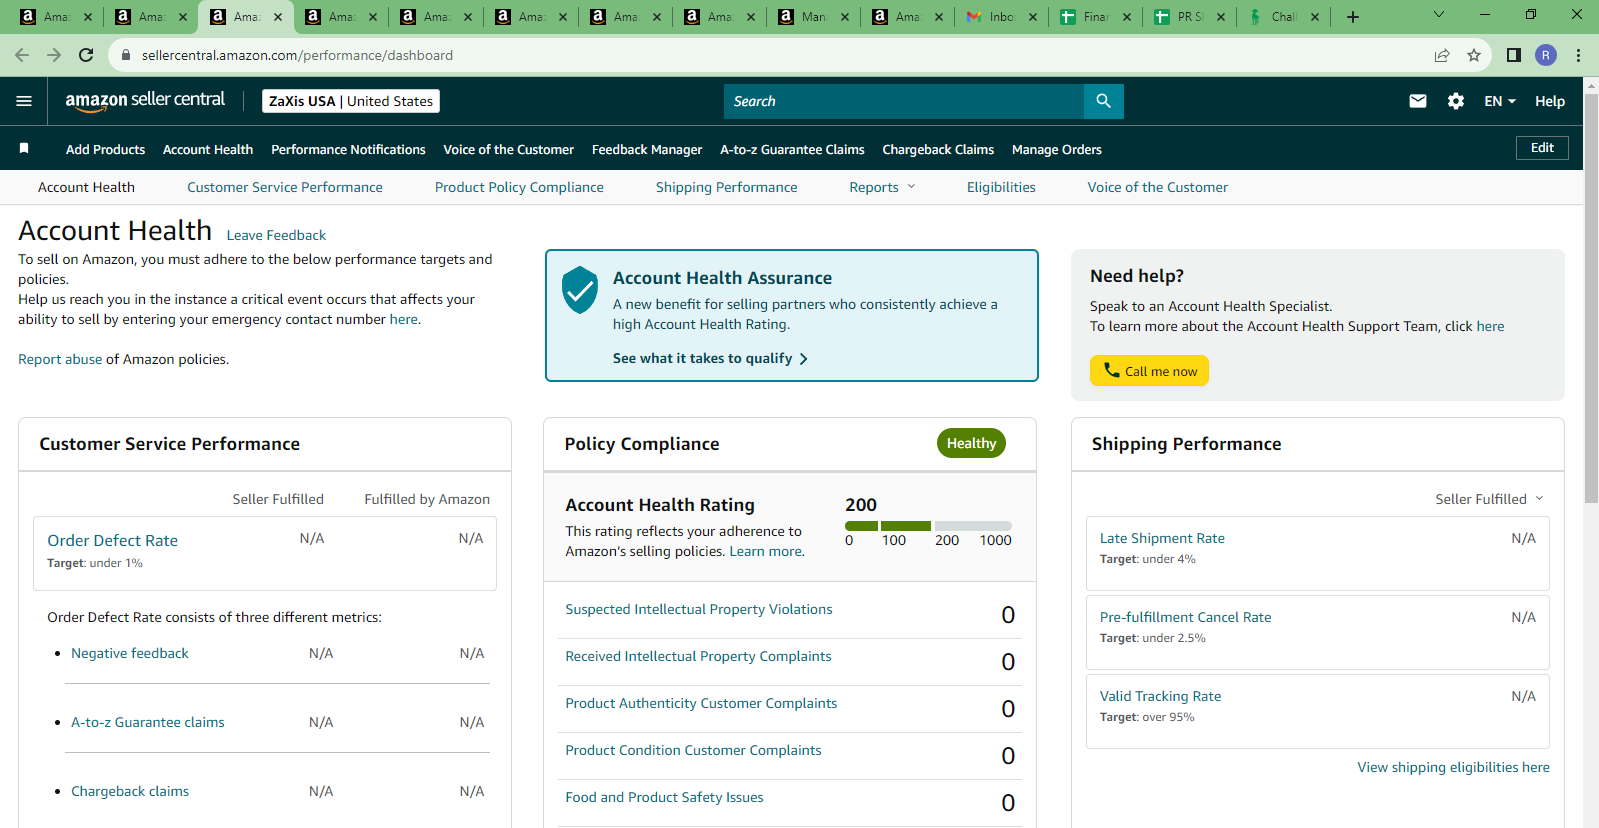Bookmark this page with the star
Viewport: 1599px width, 828px height.
click(1474, 55)
